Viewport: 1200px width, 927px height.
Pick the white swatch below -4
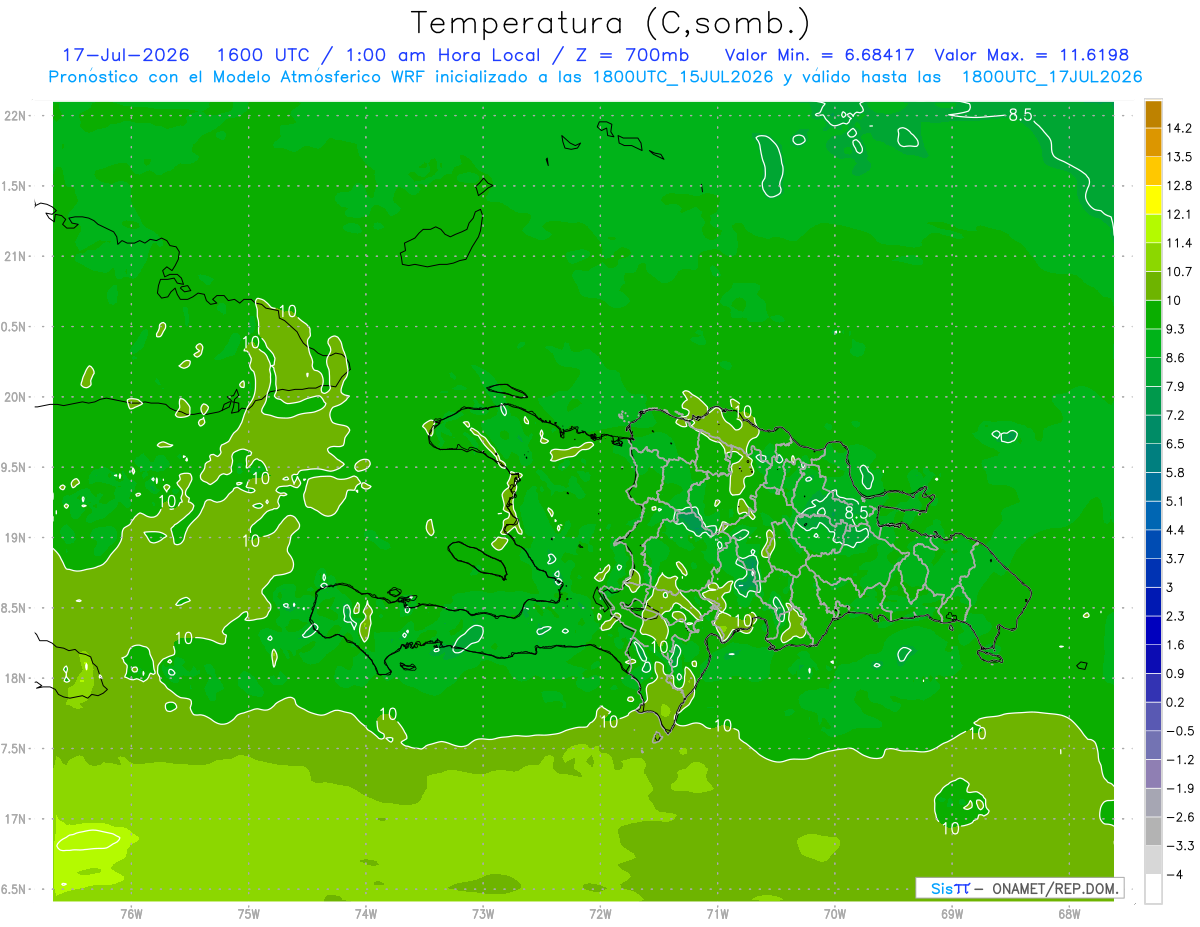(1153, 889)
